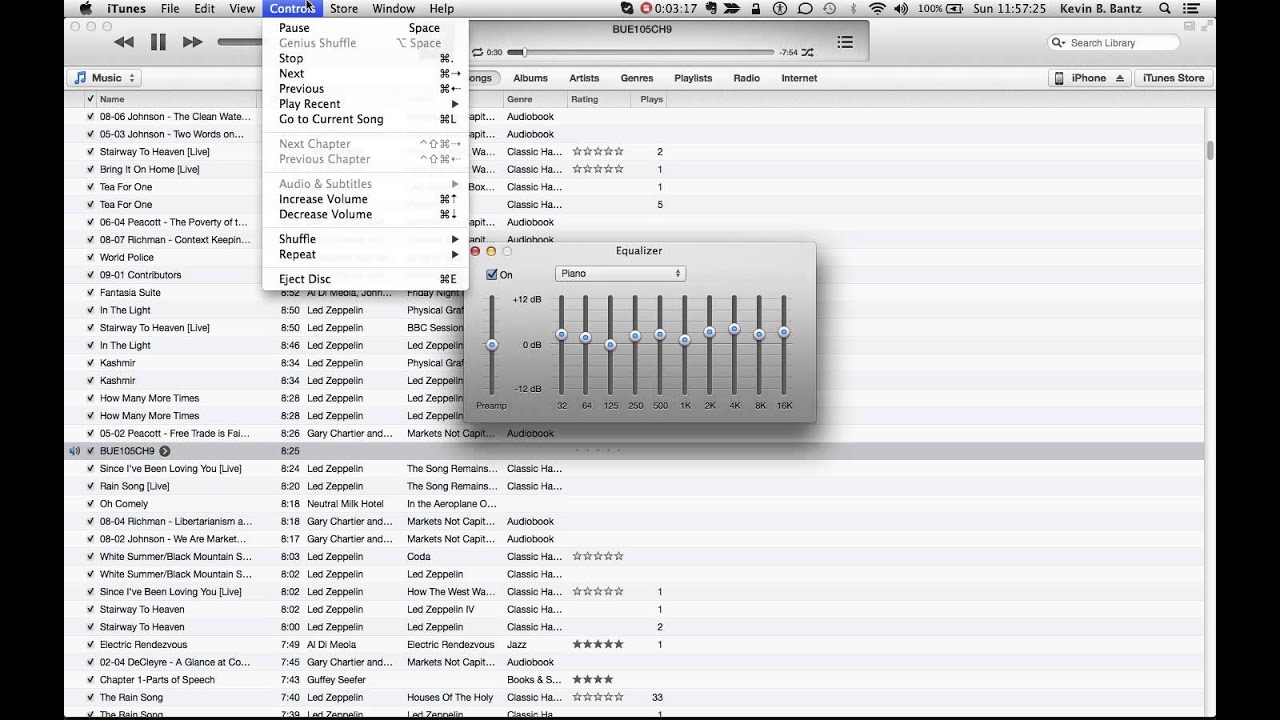The image size is (1280, 720).
Task: Open the Time Machine icon in the menu bar
Action: click(829, 8)
